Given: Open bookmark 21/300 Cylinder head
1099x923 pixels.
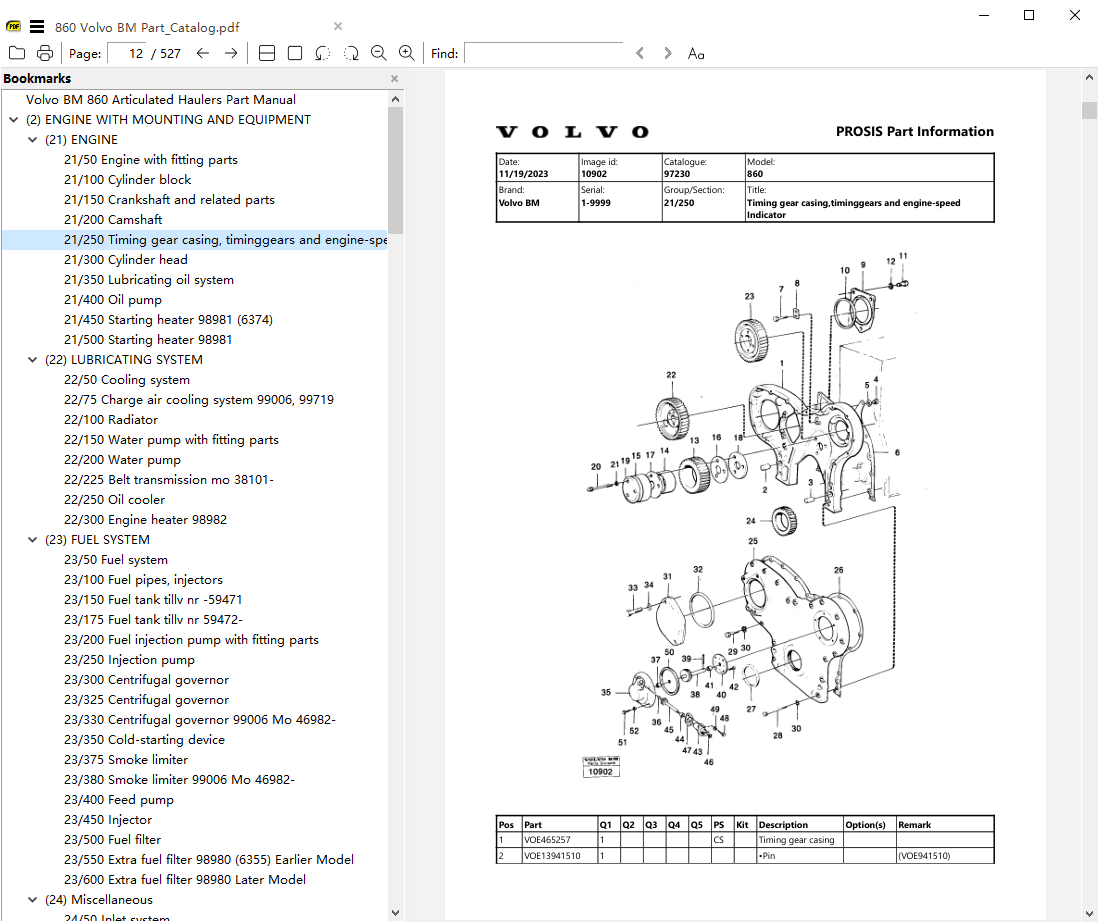Looking at the screenshot, I should [125, 260].
